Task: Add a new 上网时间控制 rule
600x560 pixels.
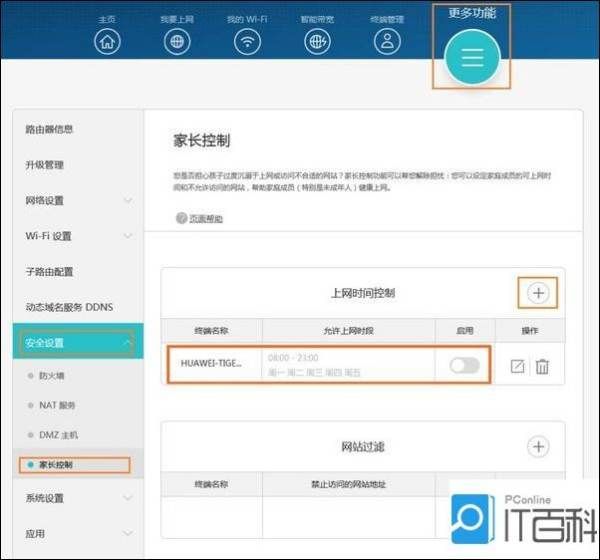Action: [x=538, y=293]
